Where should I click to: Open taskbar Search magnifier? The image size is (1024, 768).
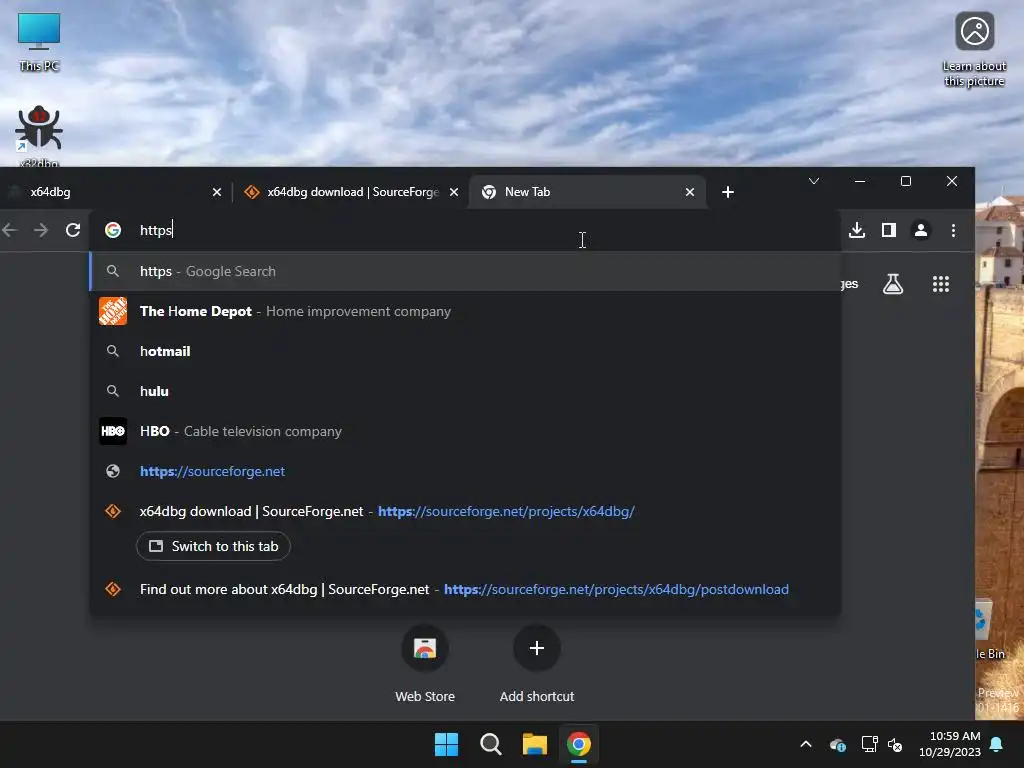[x=490, y=744]
